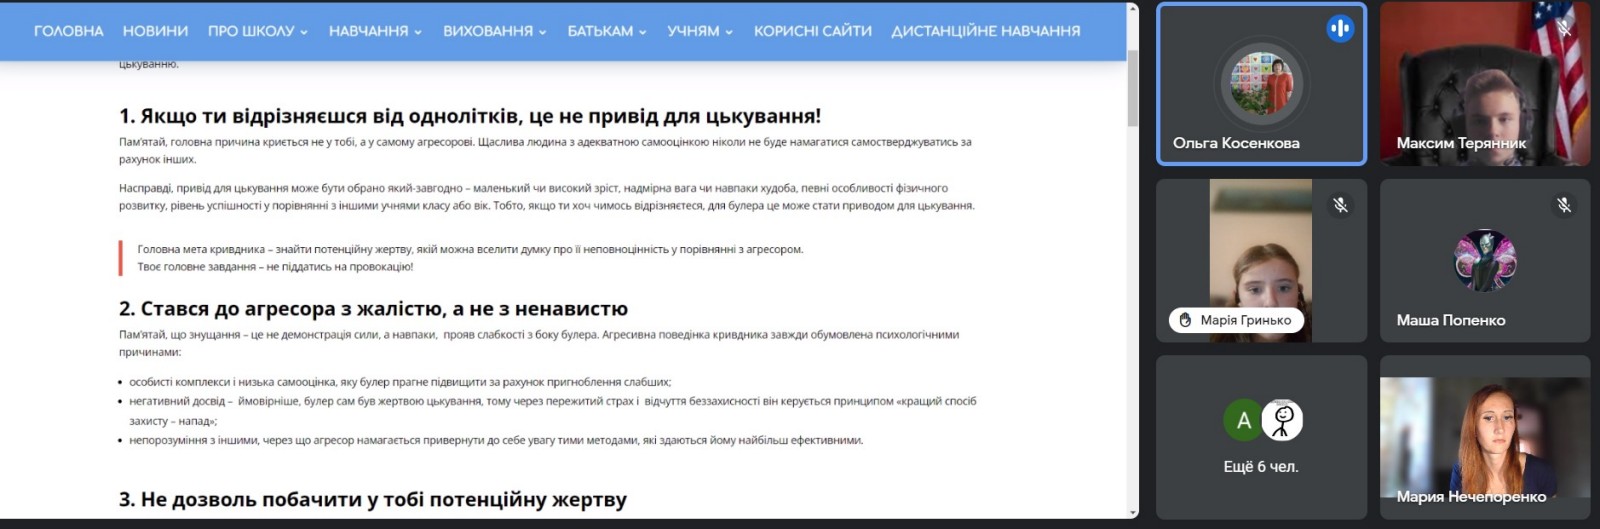Click the green letter A avatar
This screenshot has width=1600, height=529.
point(1243,421)
